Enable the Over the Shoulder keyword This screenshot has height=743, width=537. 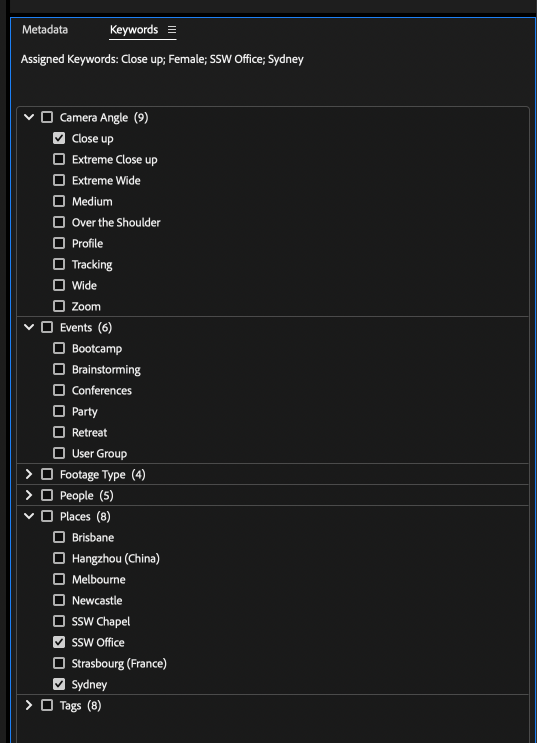click(59, 222)
